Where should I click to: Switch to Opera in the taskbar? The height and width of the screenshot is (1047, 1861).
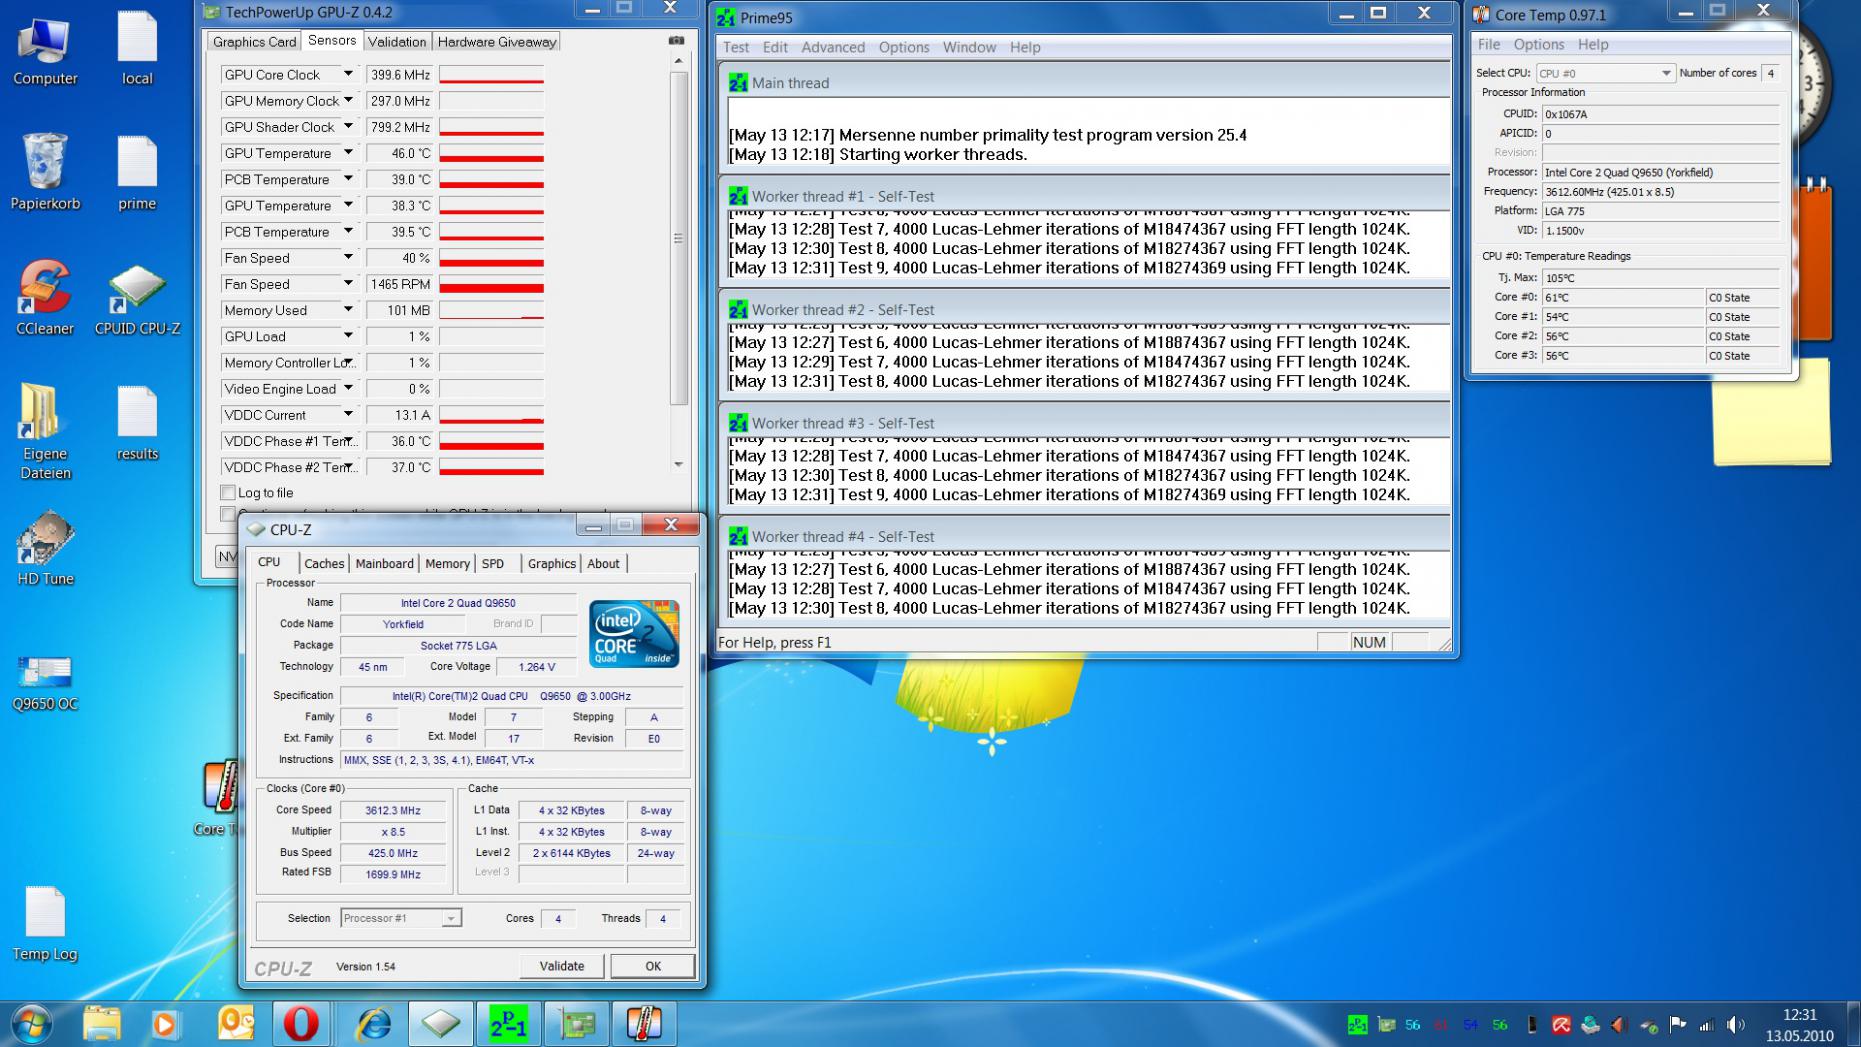(301, 1024)
